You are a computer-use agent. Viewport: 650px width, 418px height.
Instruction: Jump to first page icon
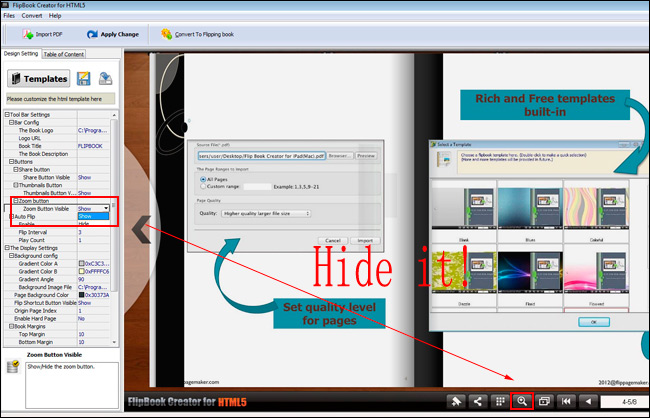pos(566,401)
